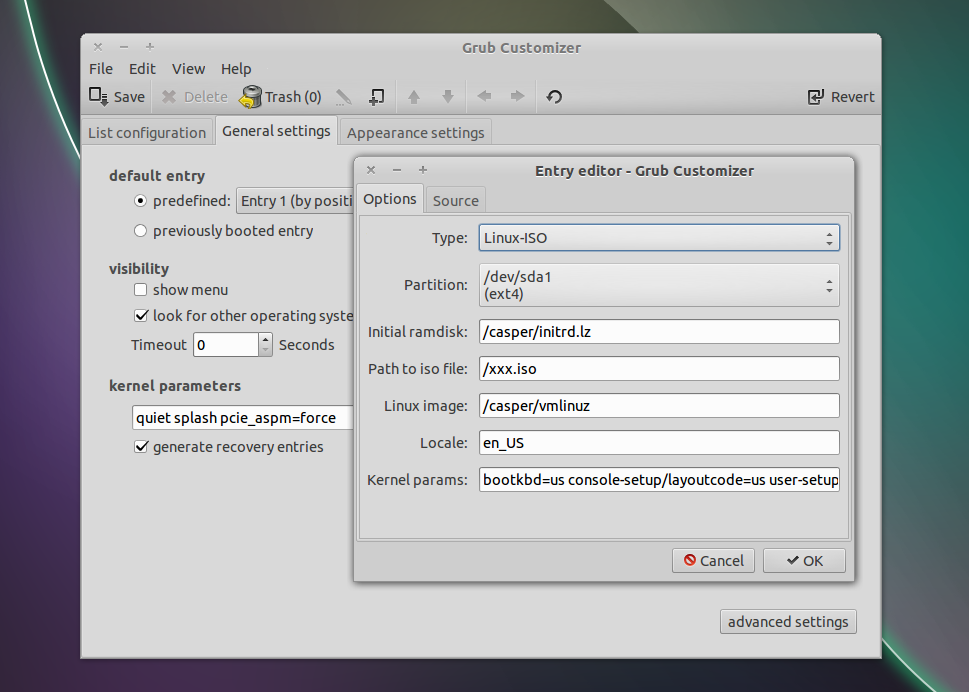Click the Linux image input field

(x=659, y=406)
